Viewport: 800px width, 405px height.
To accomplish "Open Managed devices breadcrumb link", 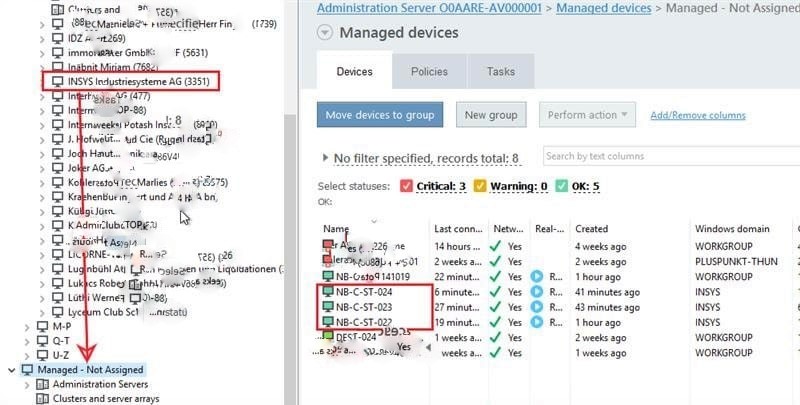I will point(604,8).
